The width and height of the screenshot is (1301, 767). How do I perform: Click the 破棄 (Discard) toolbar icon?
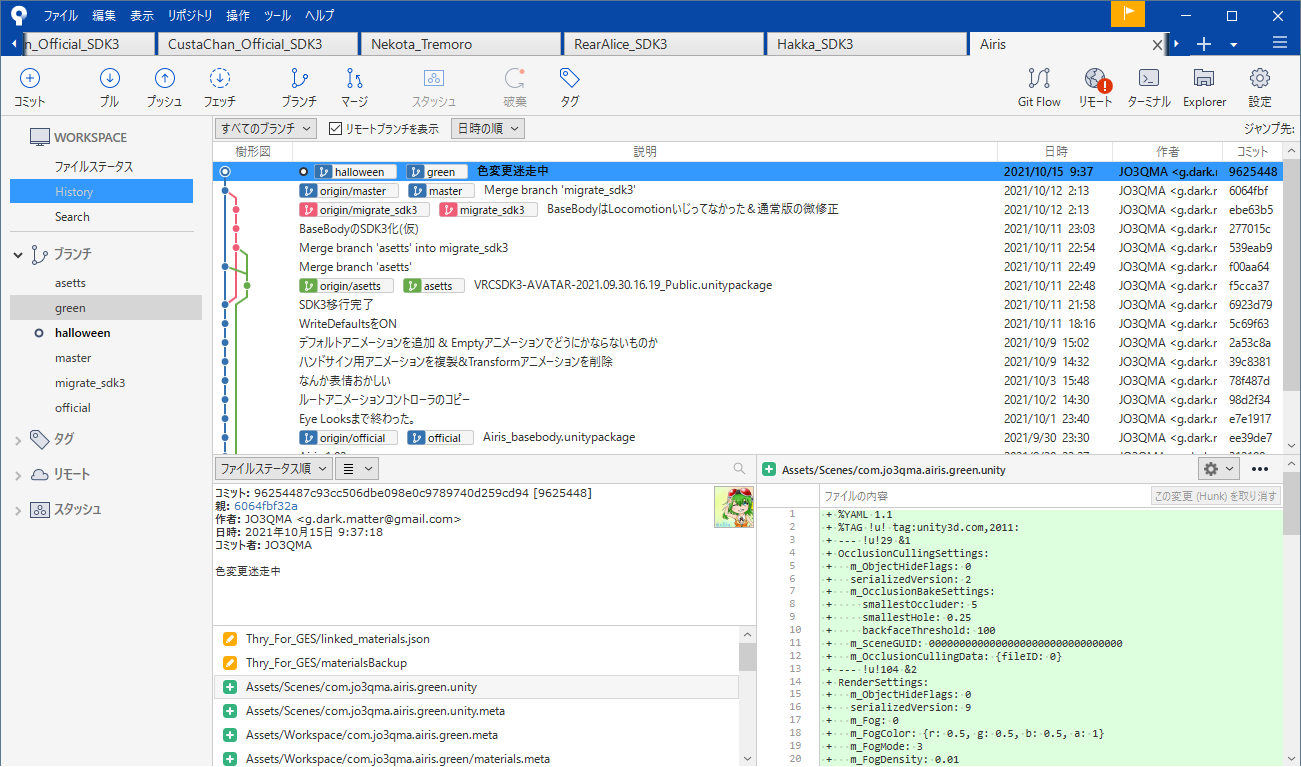(x=514, y=86)
